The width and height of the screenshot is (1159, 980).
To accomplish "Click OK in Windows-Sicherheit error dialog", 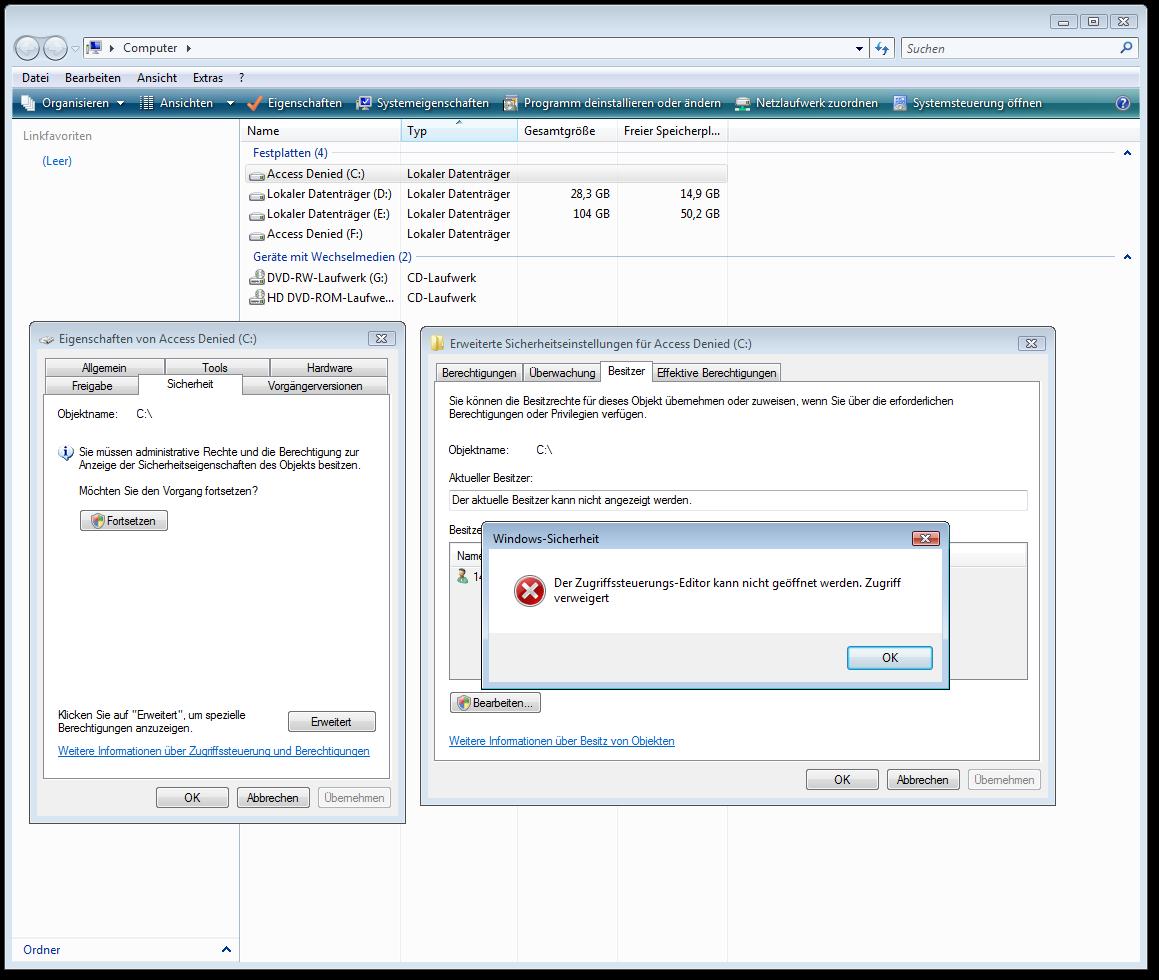I will click(889, 658).
